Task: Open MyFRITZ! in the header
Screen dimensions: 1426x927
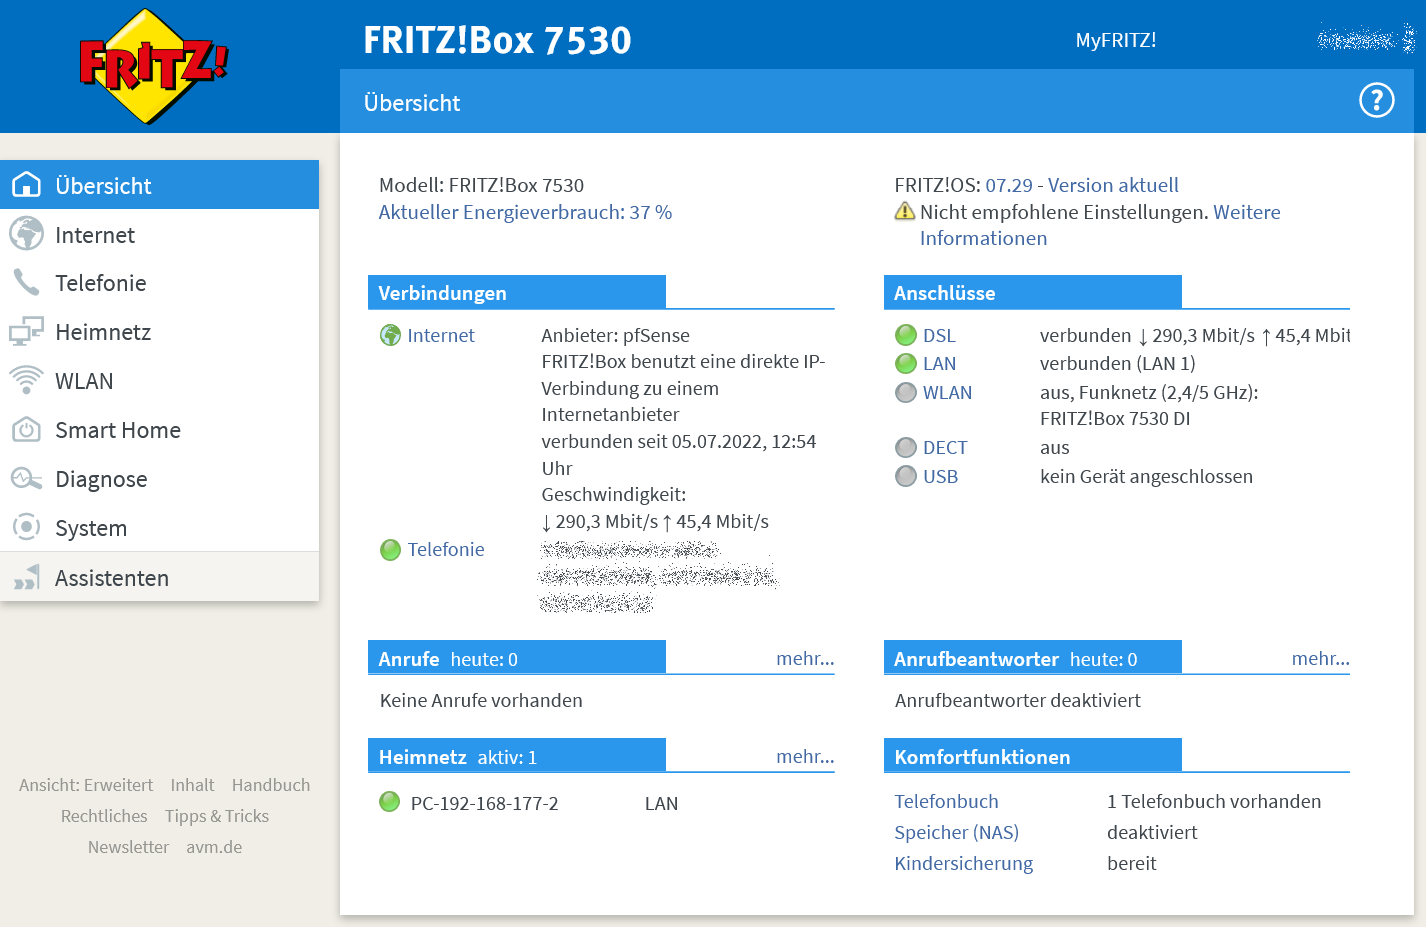Action: 1116,40
